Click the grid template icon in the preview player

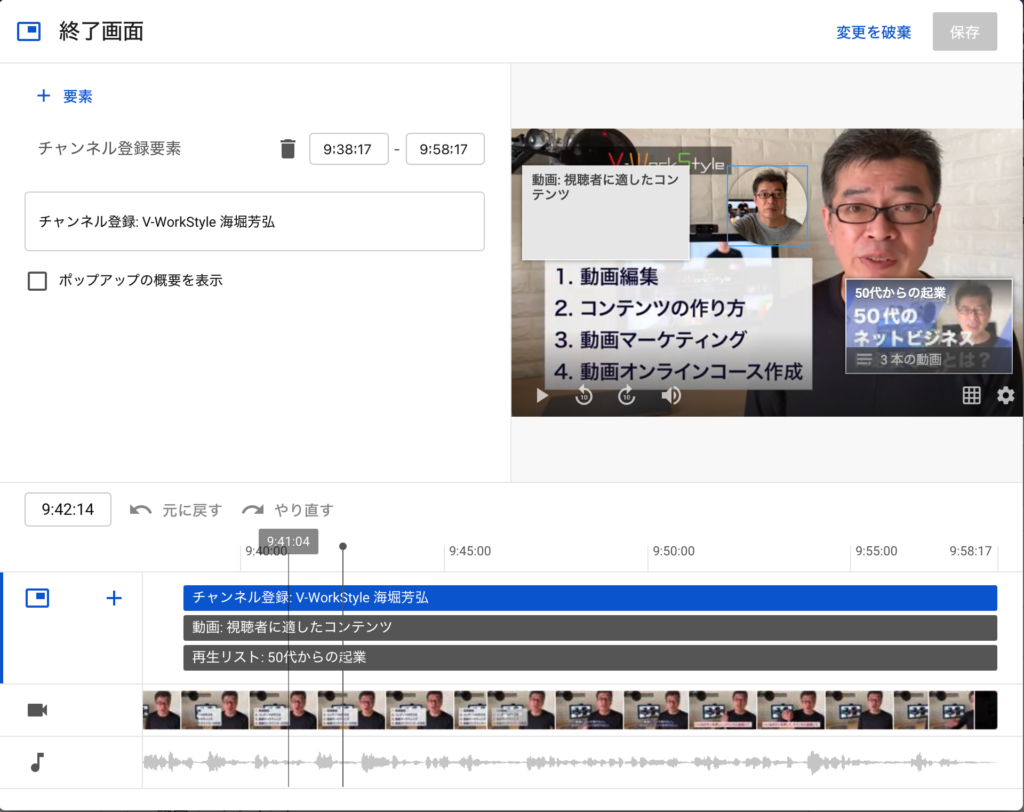point(970,396)
